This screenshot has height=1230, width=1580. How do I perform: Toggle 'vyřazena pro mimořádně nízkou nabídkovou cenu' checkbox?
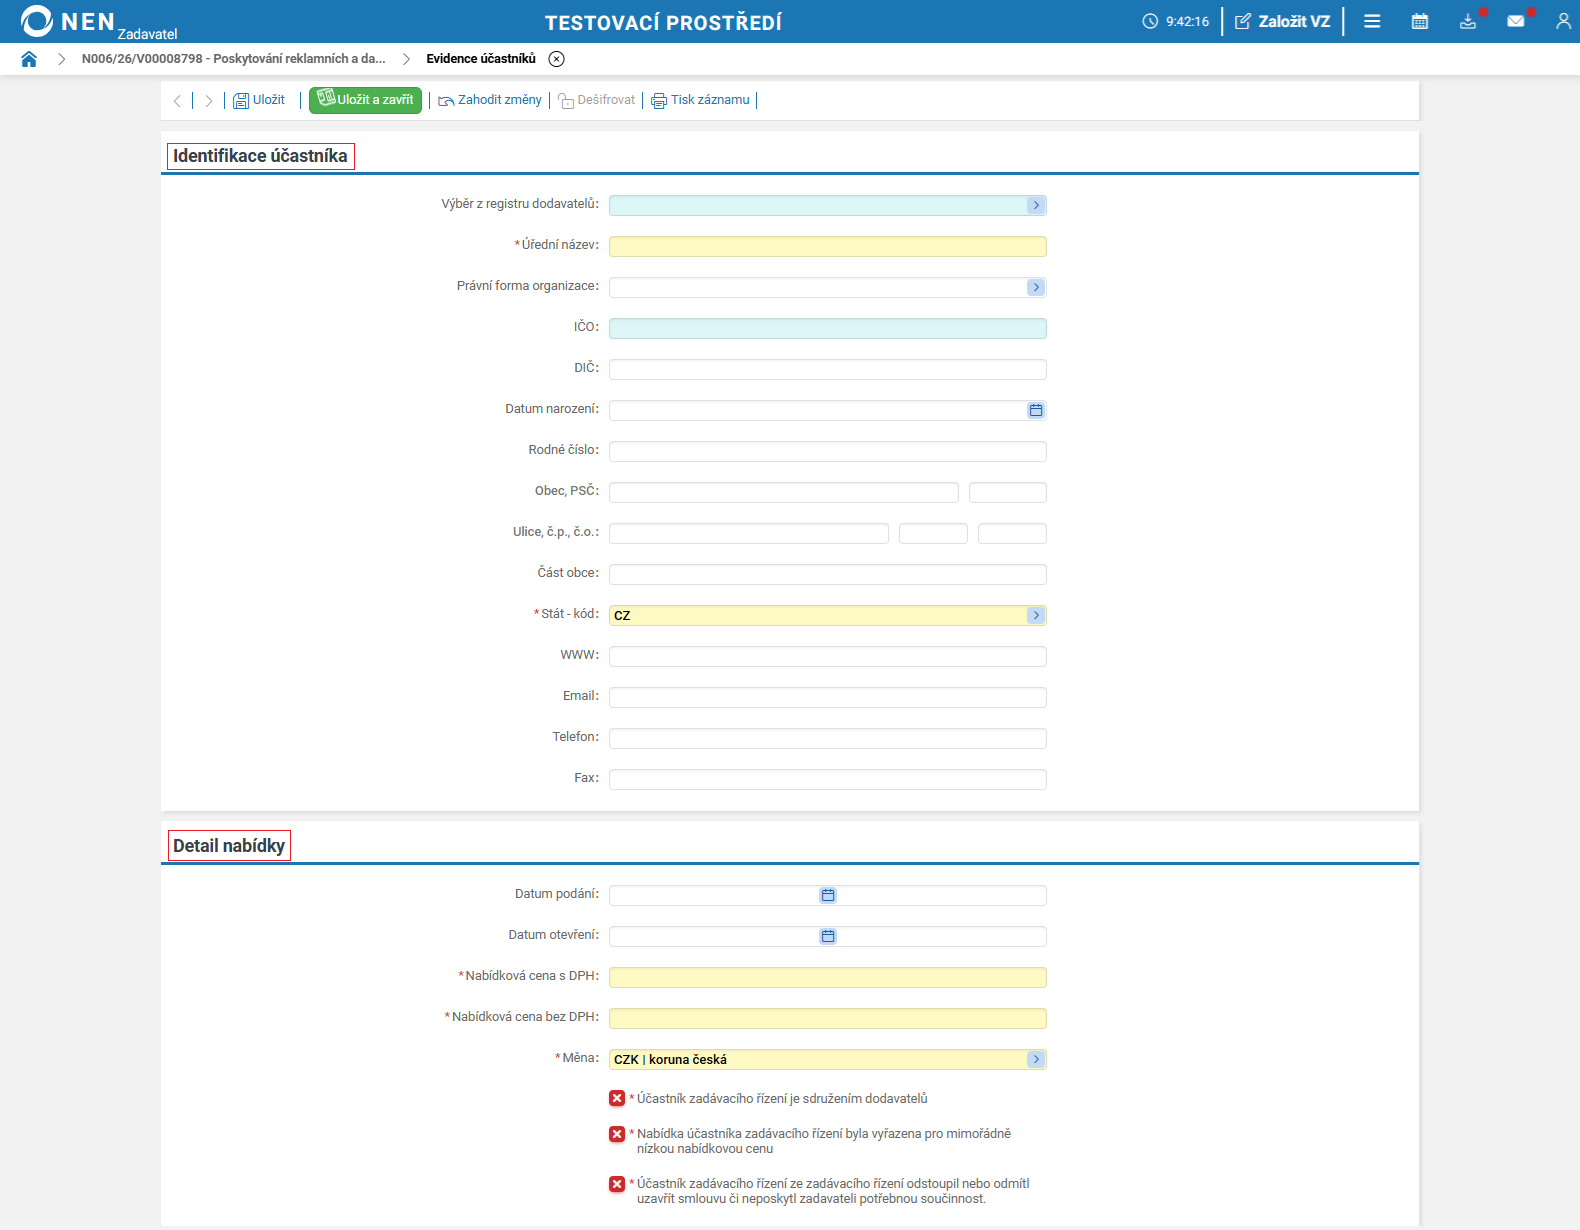pos(617,1133)
